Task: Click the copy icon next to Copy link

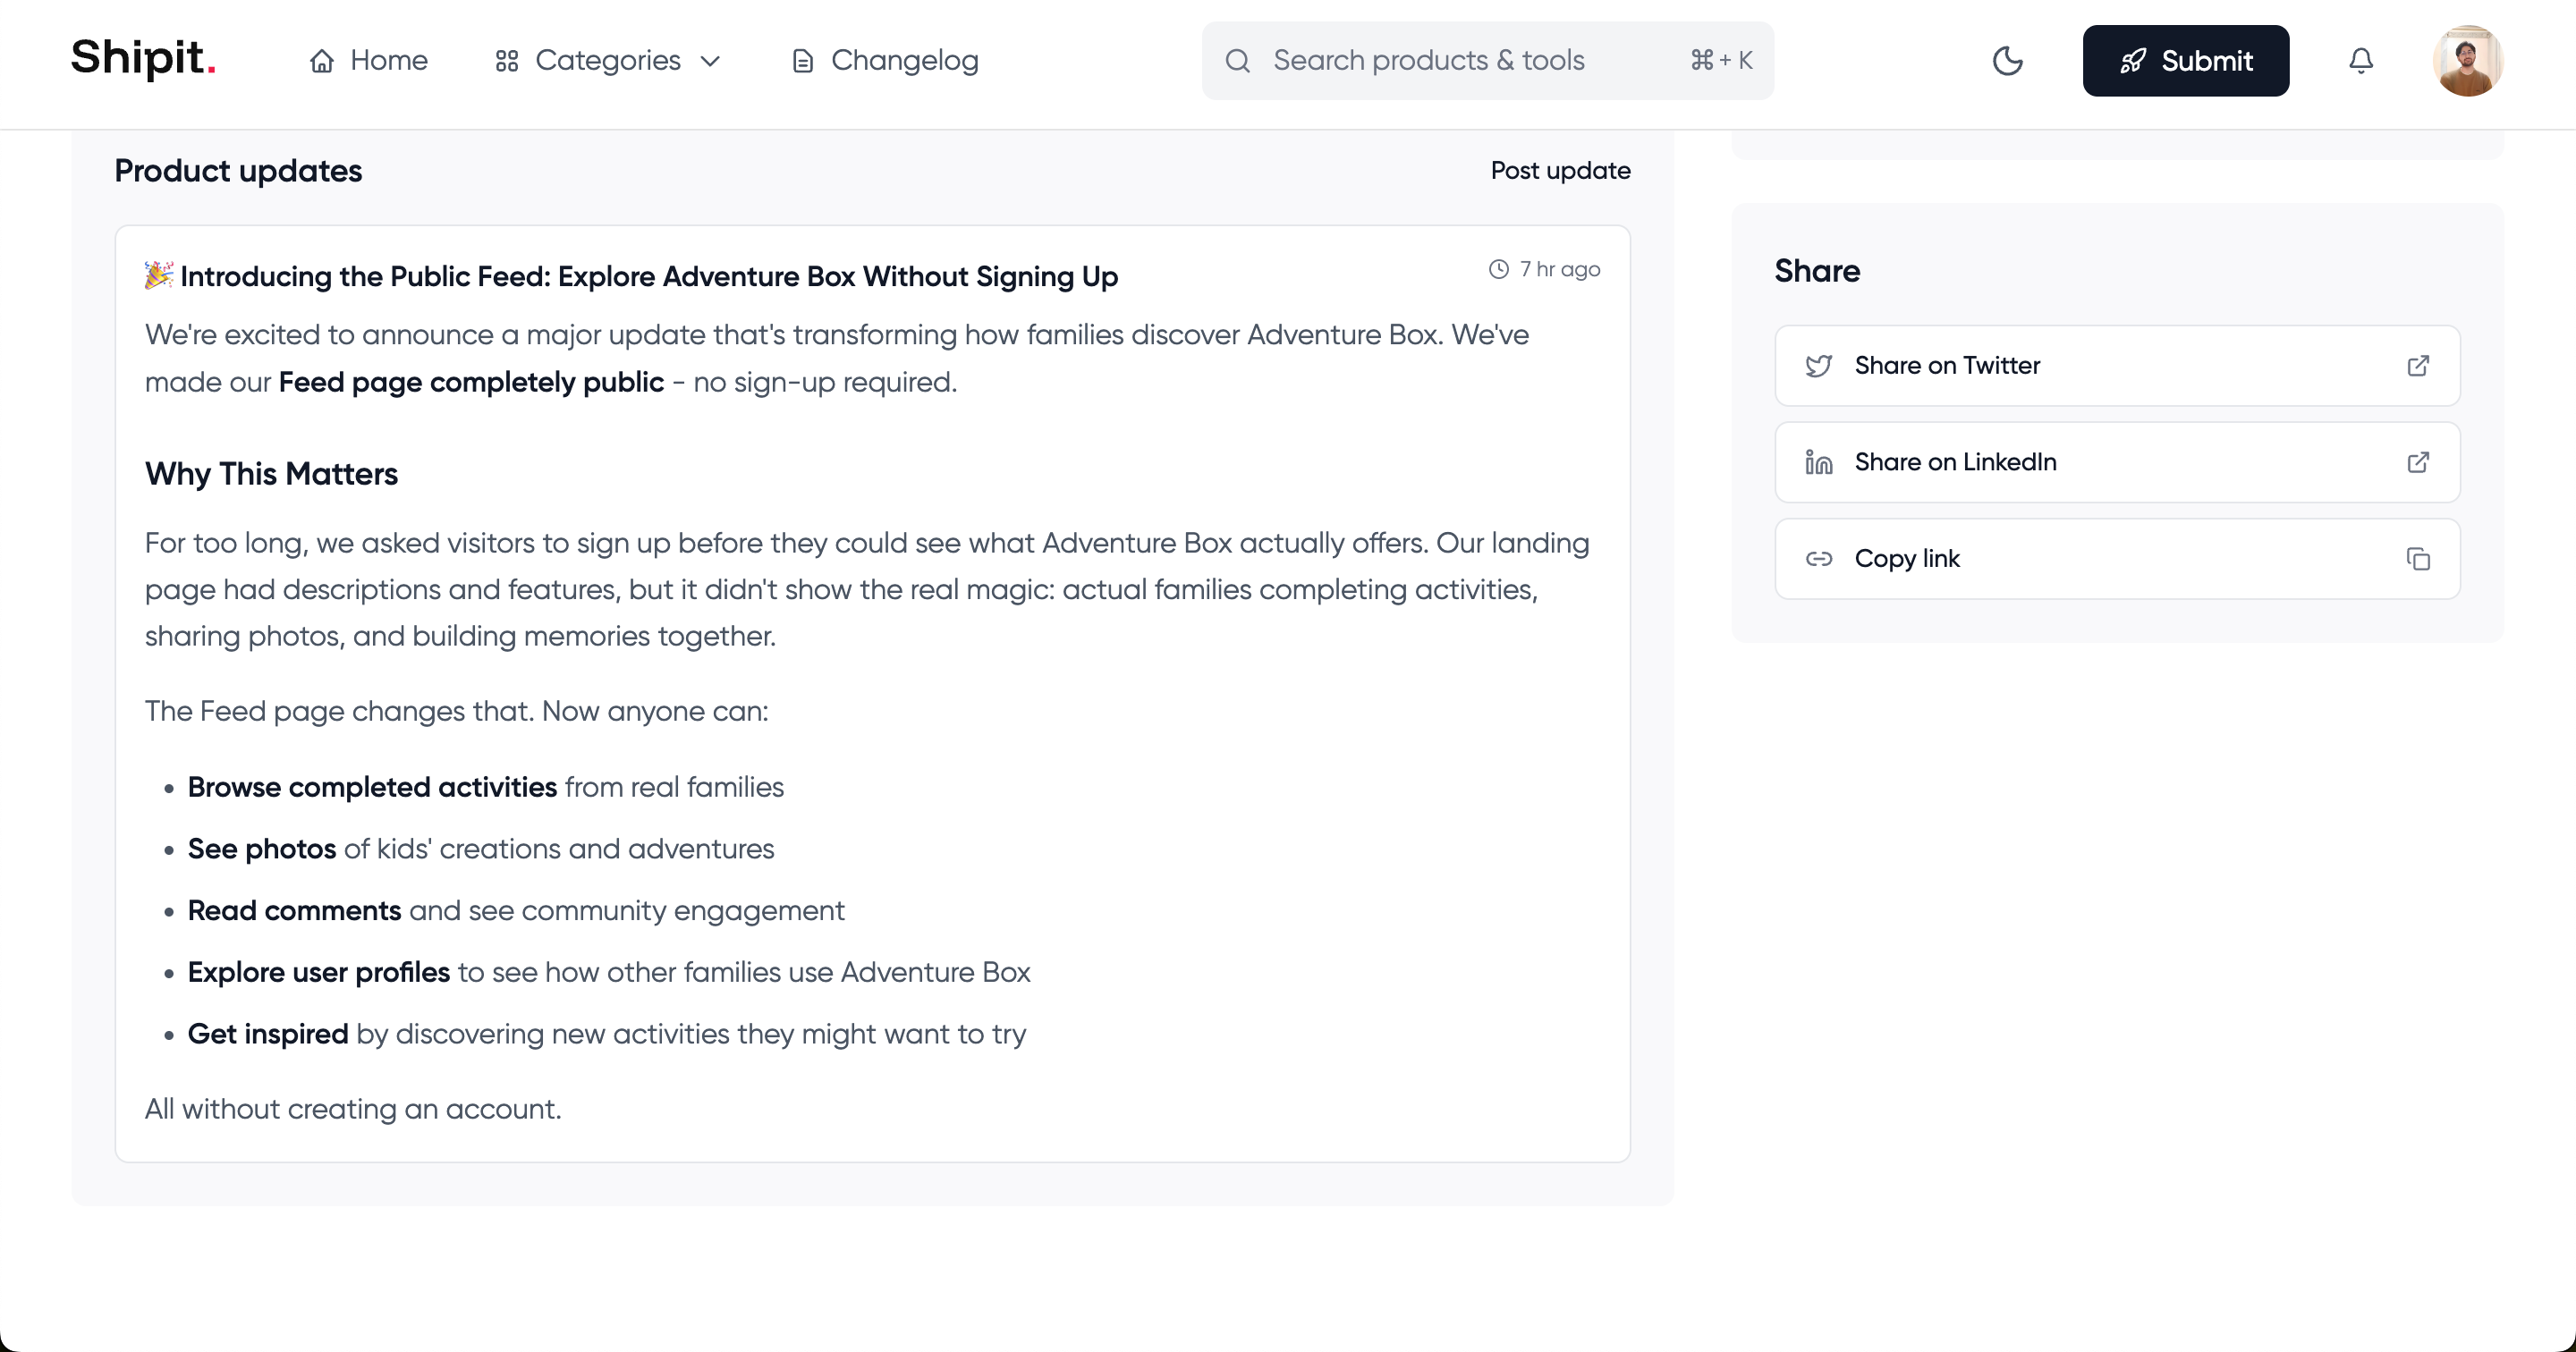Action: [2419, 558]
